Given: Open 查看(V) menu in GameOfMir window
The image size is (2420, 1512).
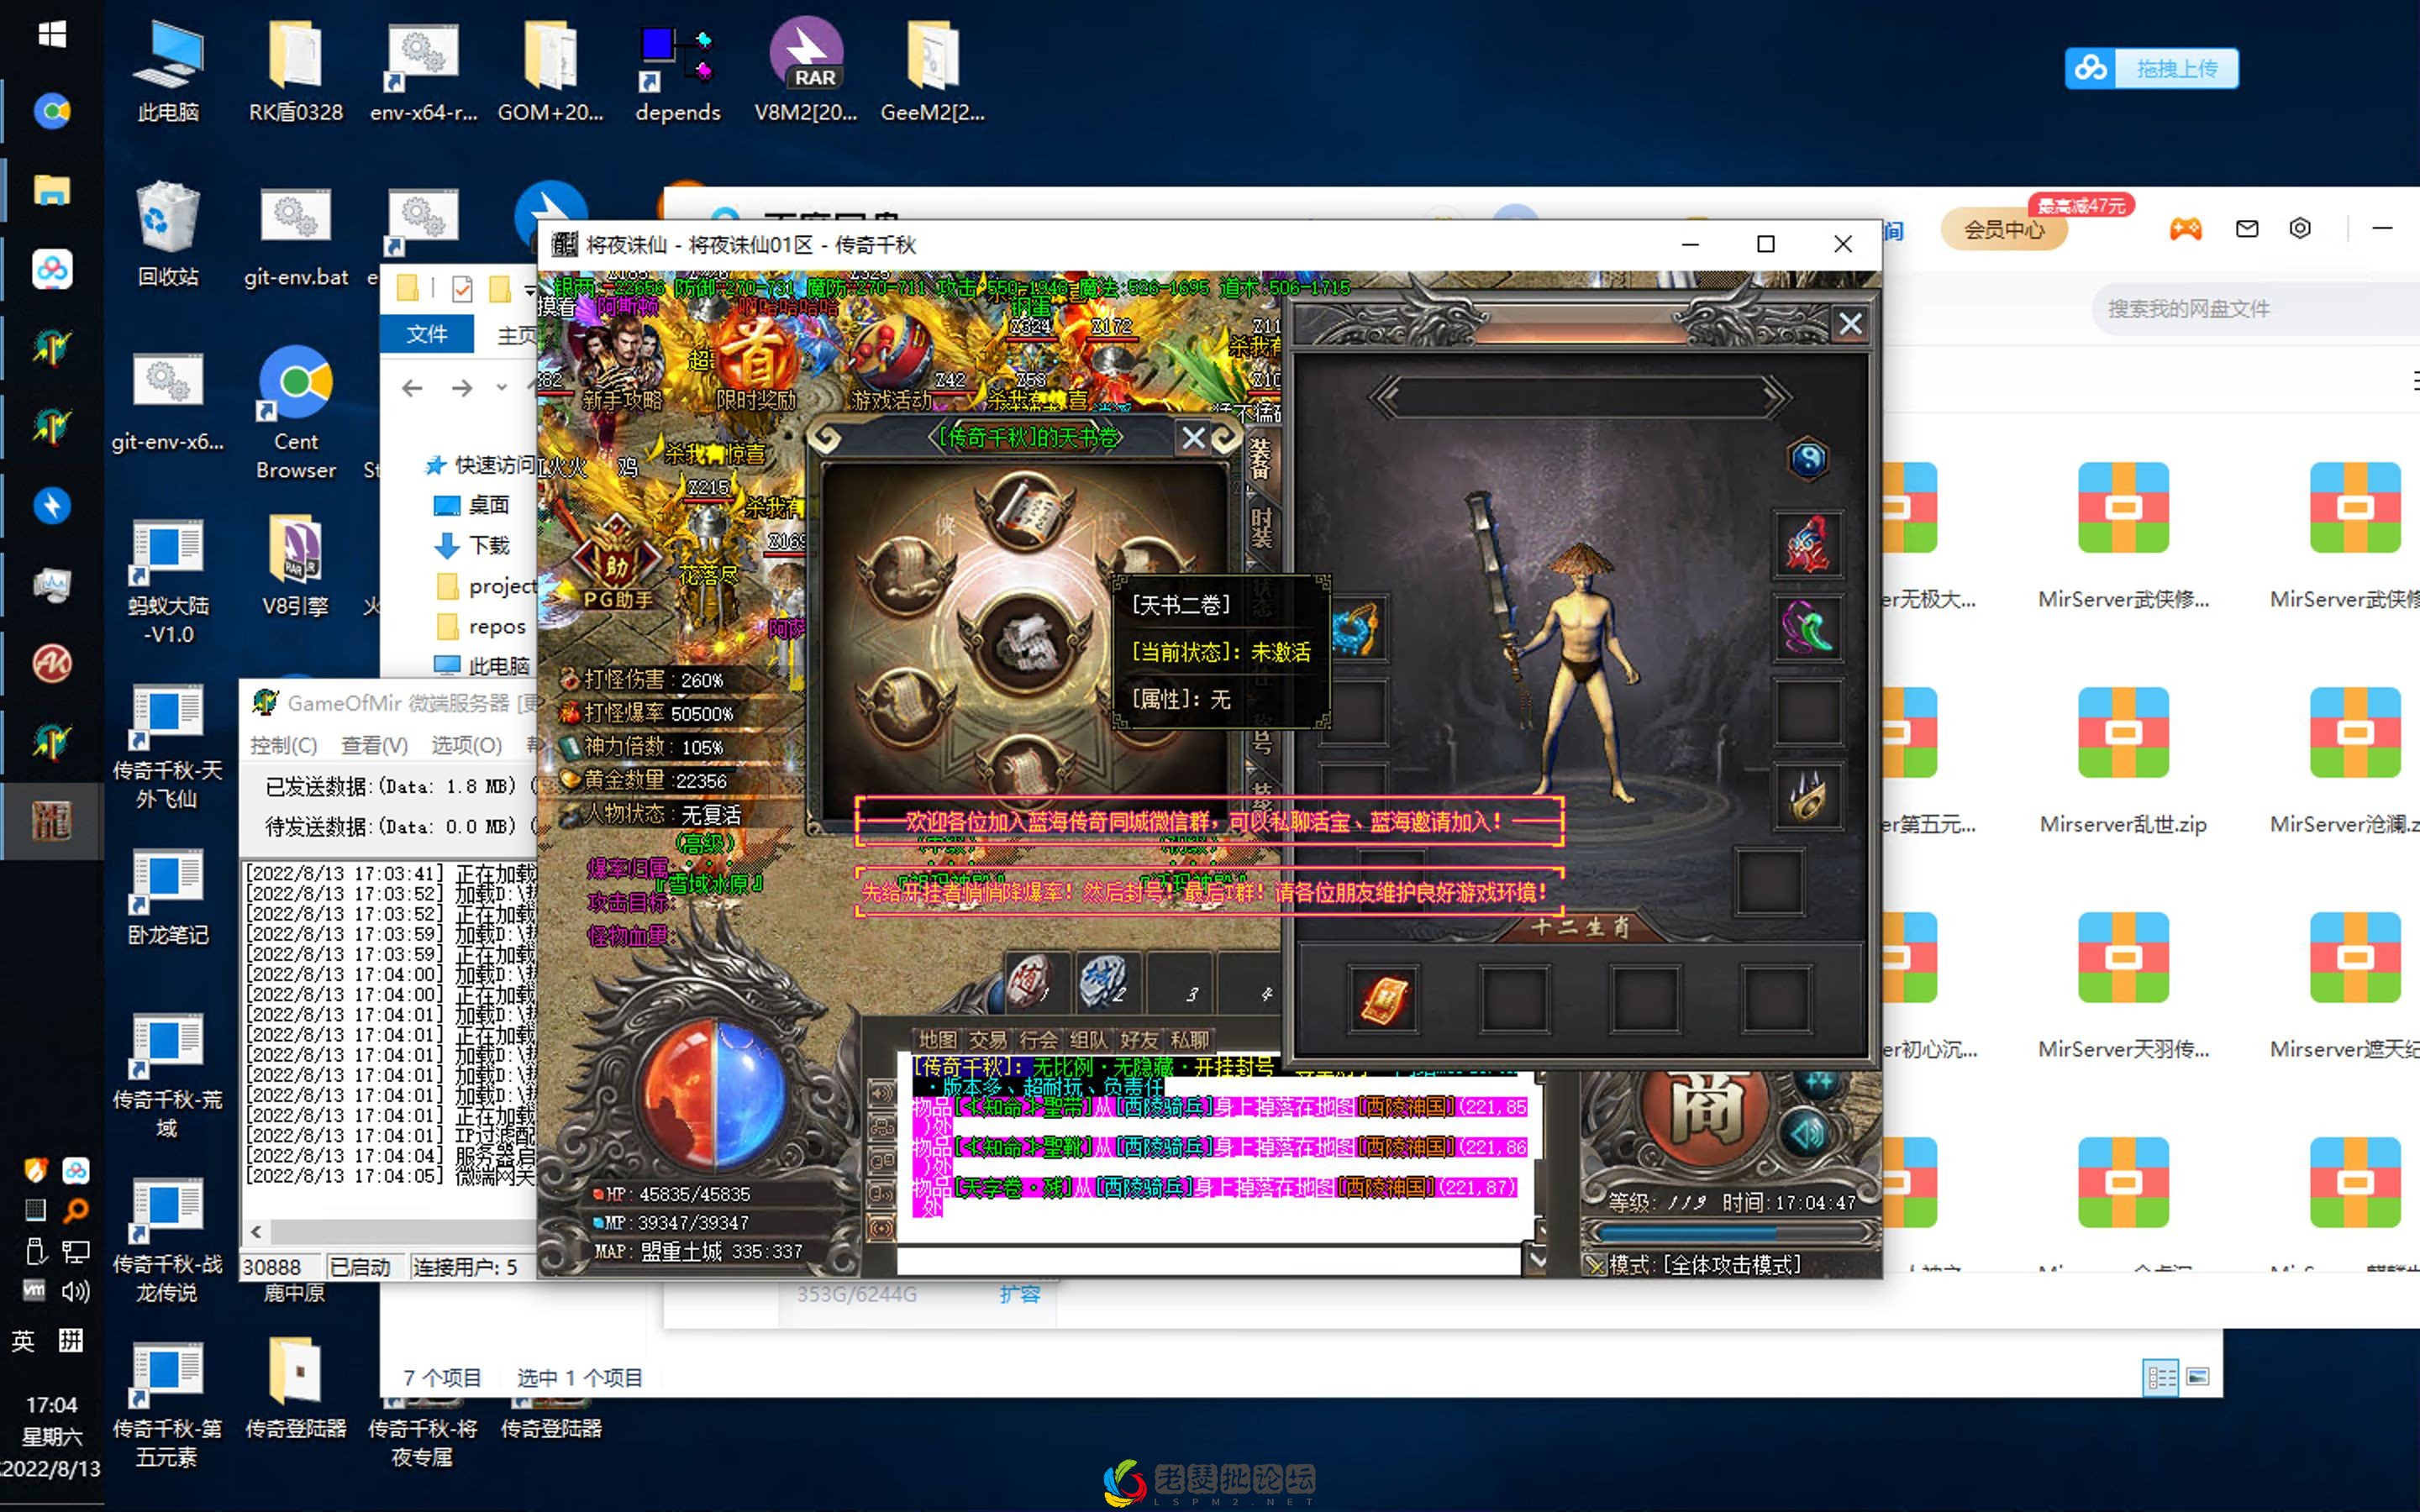Looking at the screenshot, I should click(374, 745).
